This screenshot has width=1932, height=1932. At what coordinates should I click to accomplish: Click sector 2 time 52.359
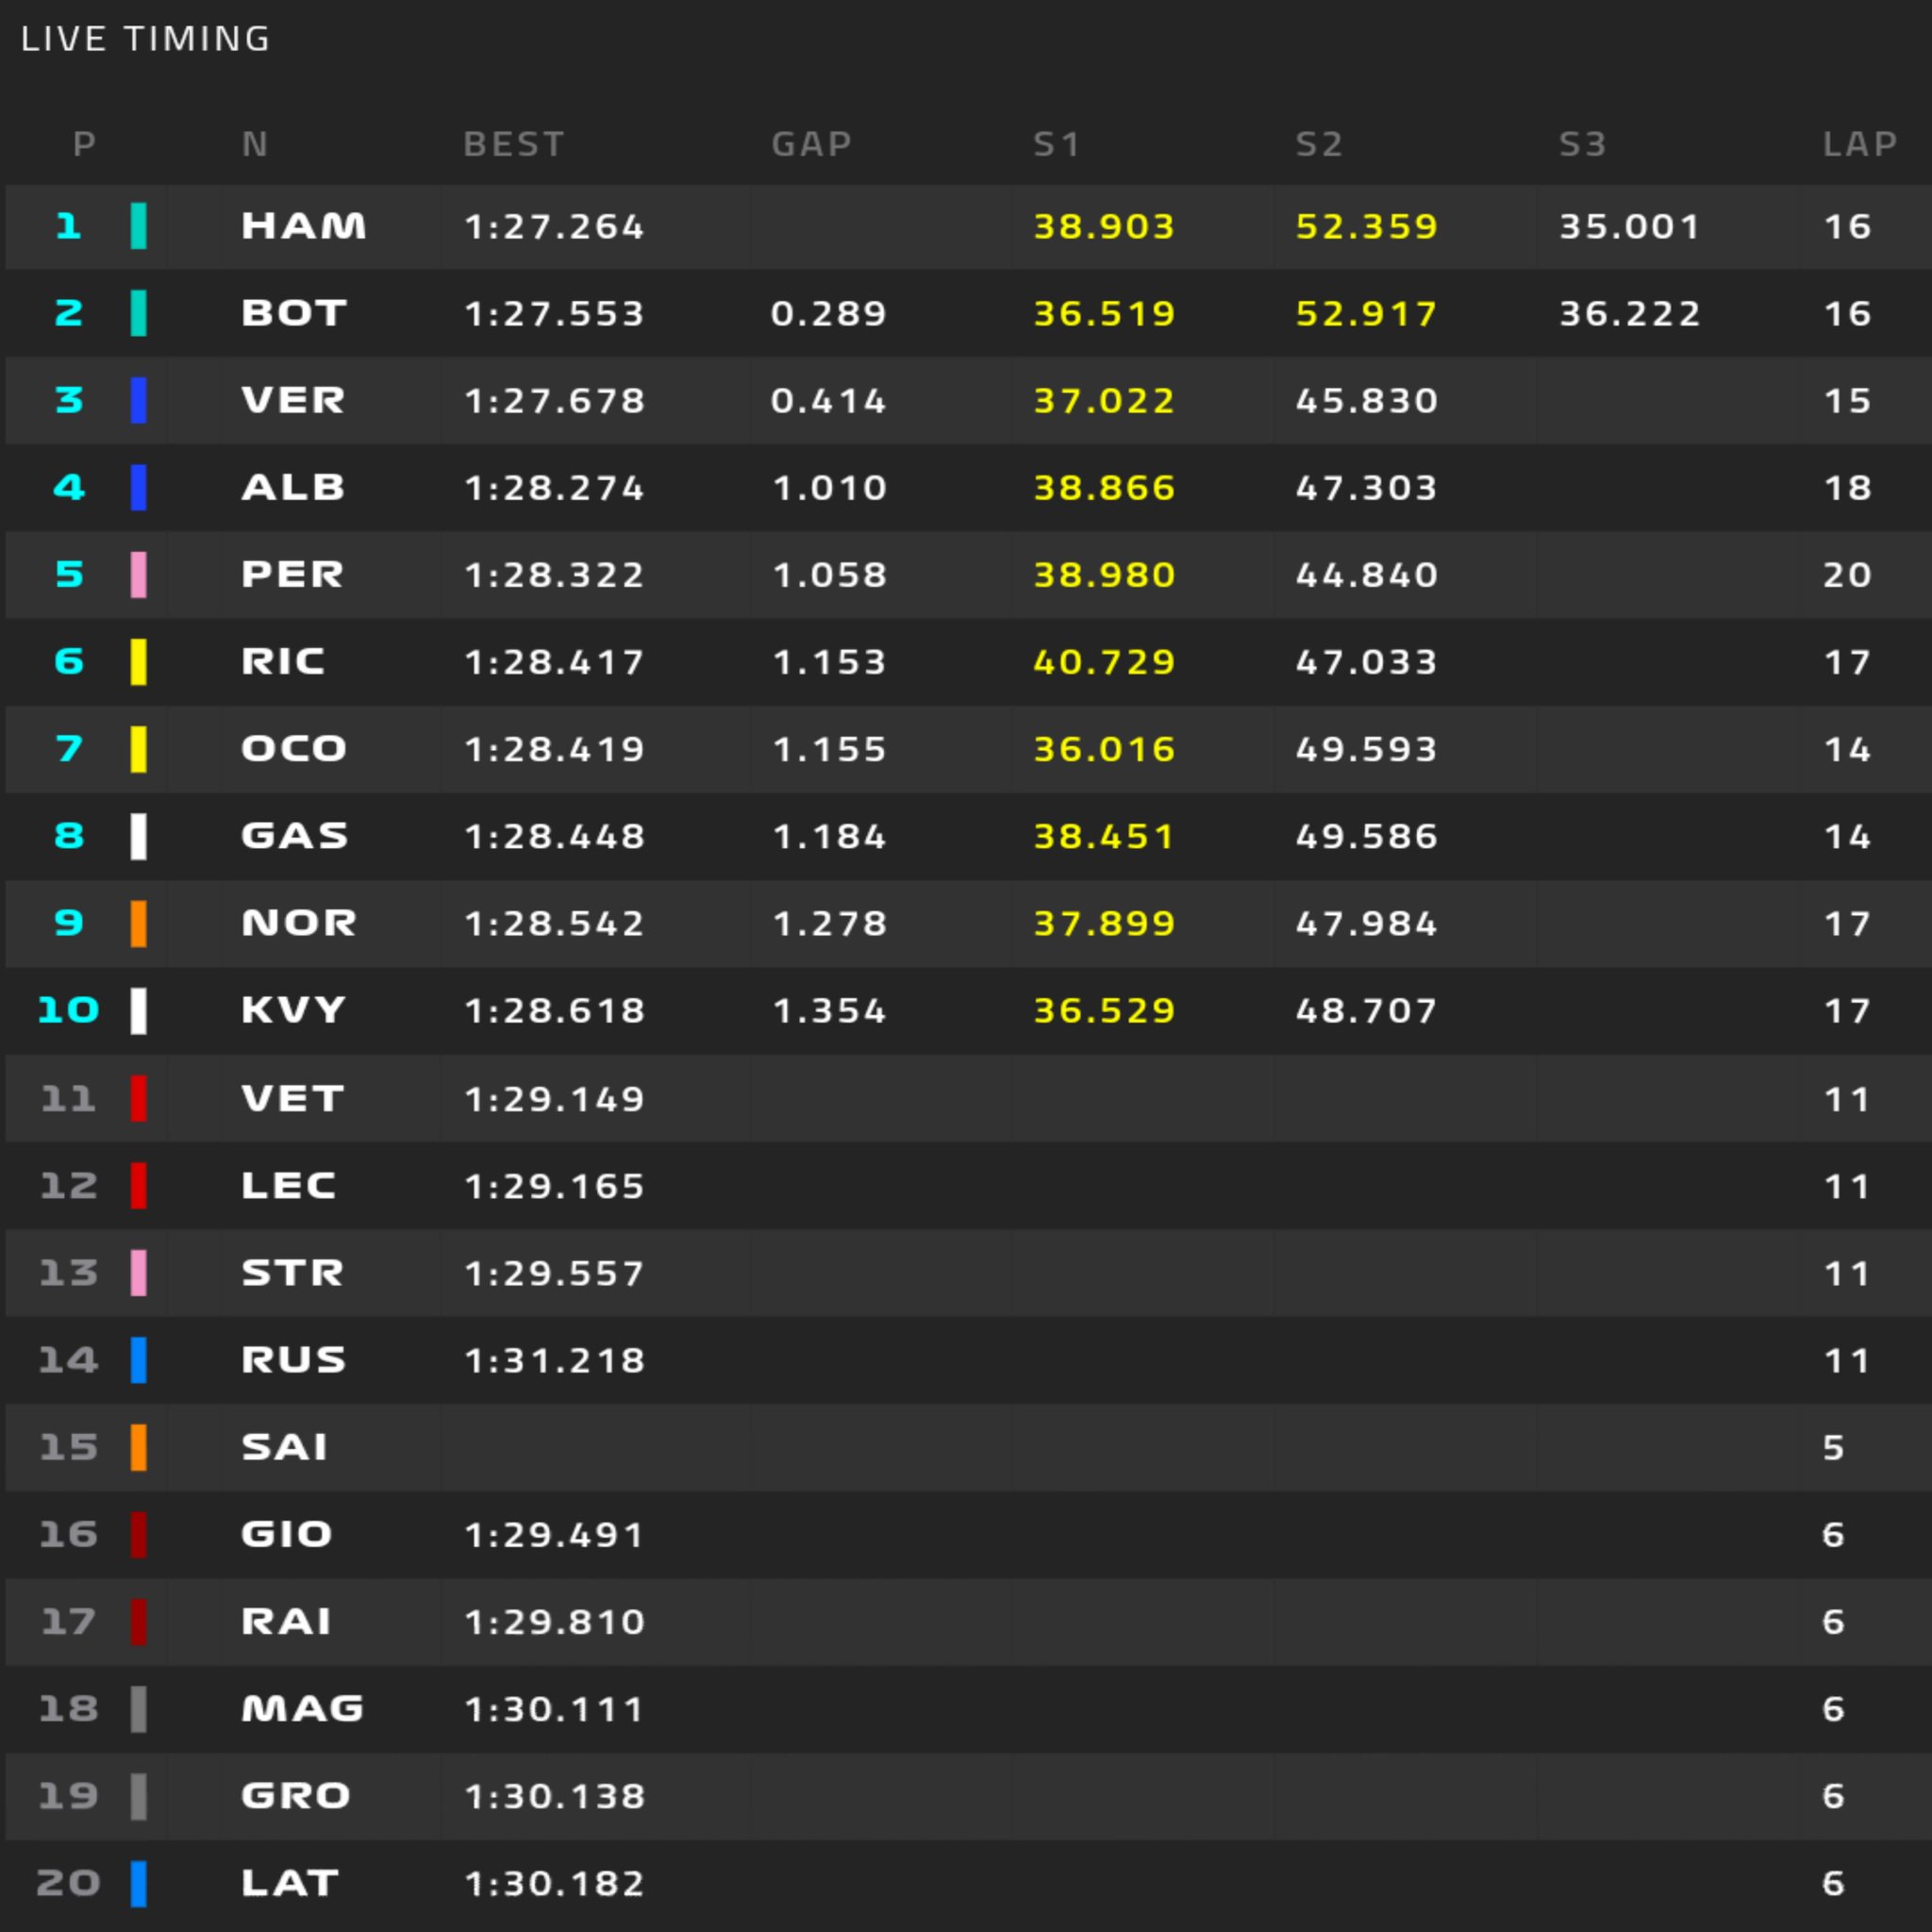pyautogui.click(x=1366, y=227)
